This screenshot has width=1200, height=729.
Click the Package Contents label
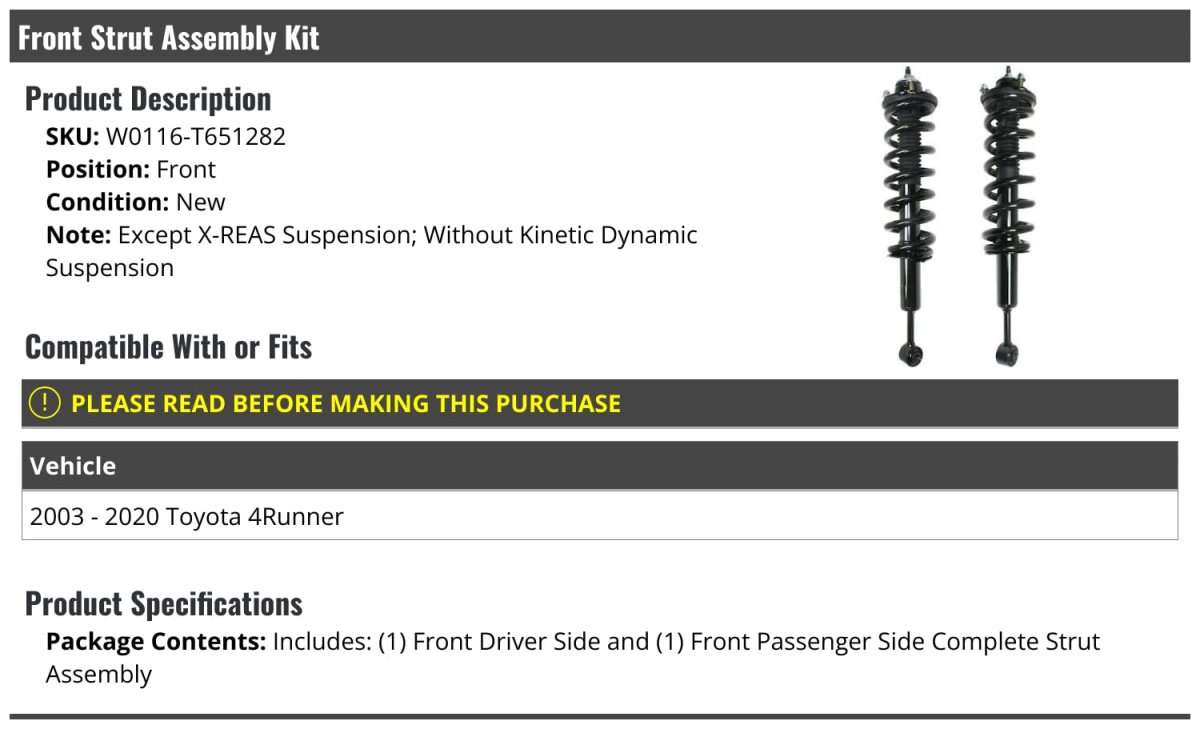[156, 641]
